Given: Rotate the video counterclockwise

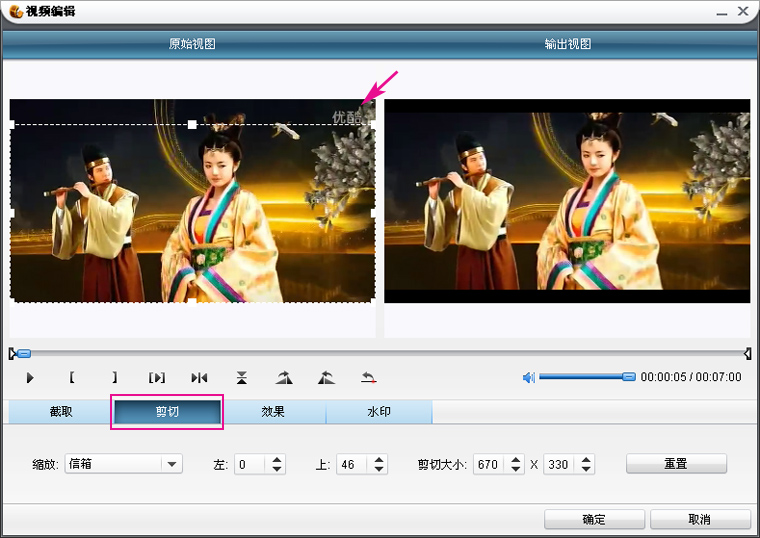Looking at the screenshot, I should tap(326, 378).
